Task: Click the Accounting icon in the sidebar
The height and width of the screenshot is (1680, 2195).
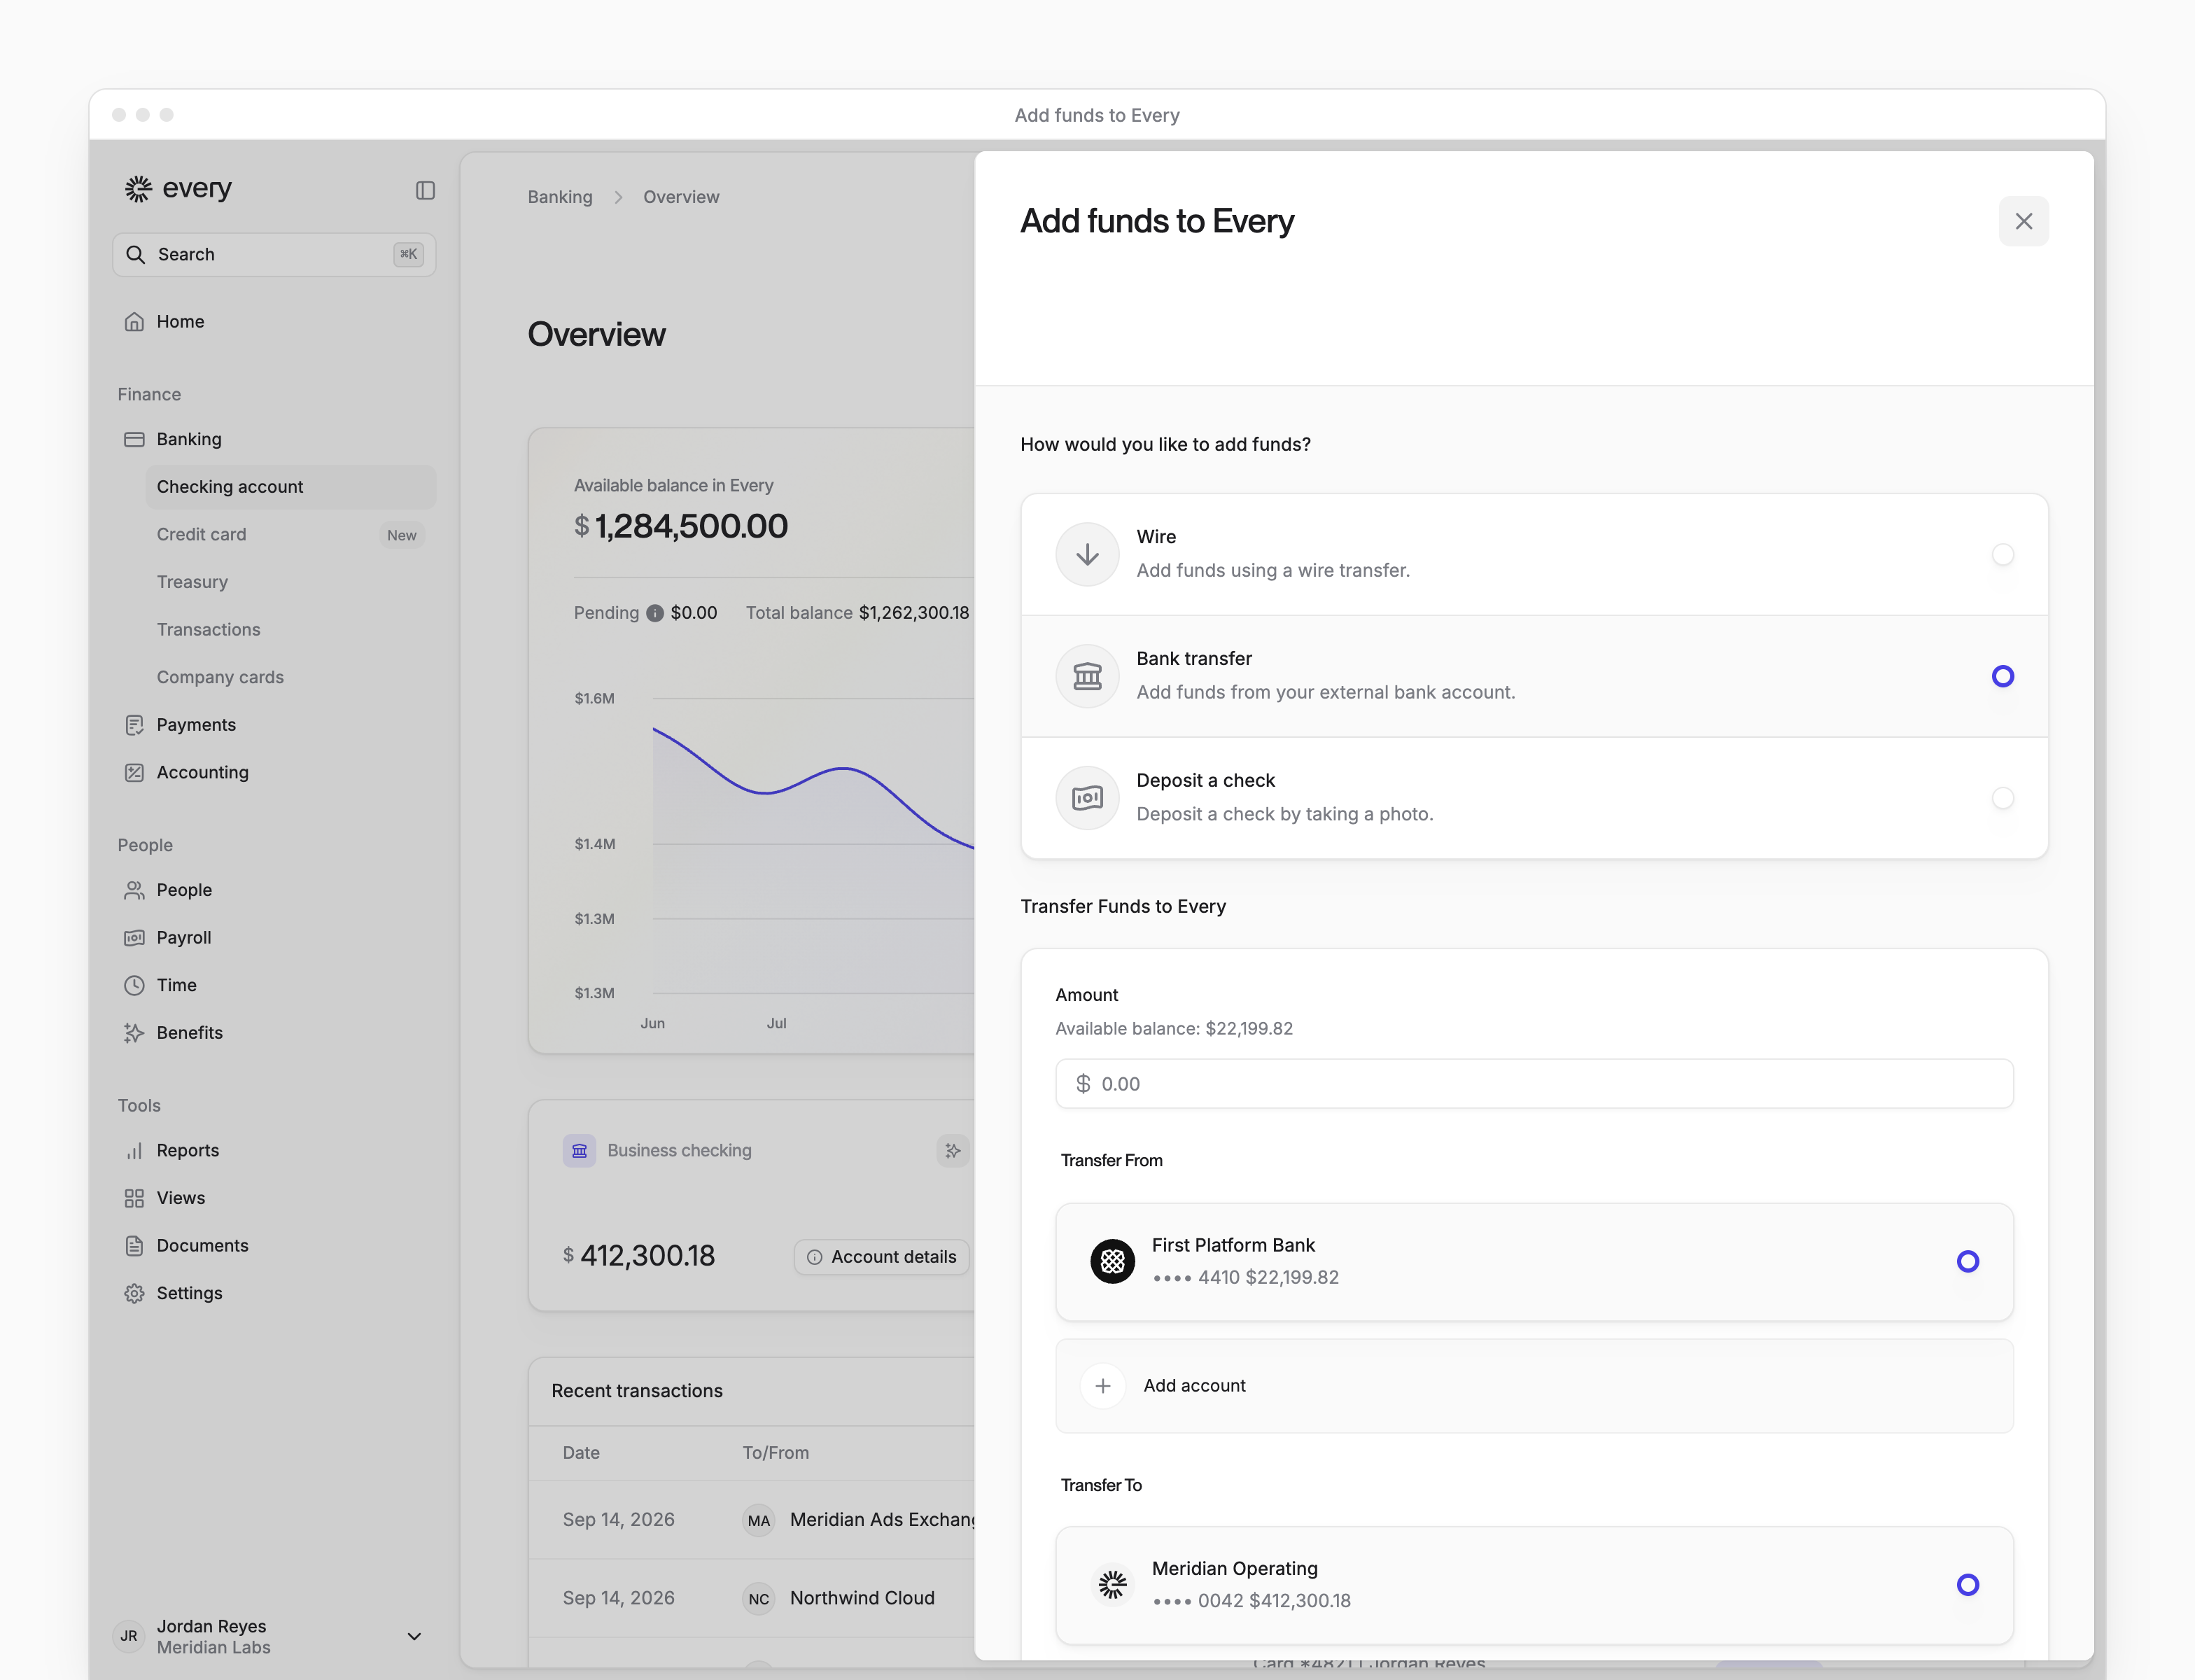Action: [x=134, y=772]
